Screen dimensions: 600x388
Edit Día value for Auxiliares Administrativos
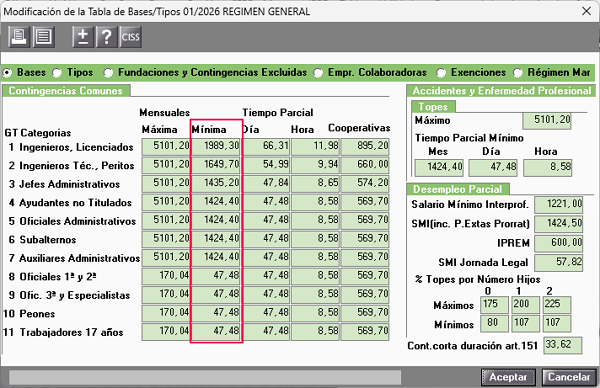click(266, 258)
